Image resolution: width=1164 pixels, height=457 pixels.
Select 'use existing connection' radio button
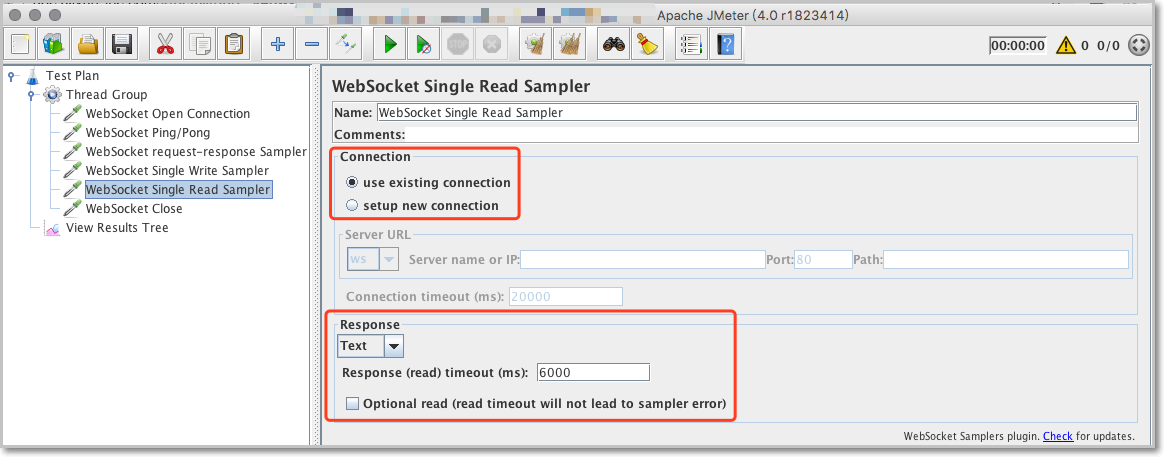pos(353,183)
